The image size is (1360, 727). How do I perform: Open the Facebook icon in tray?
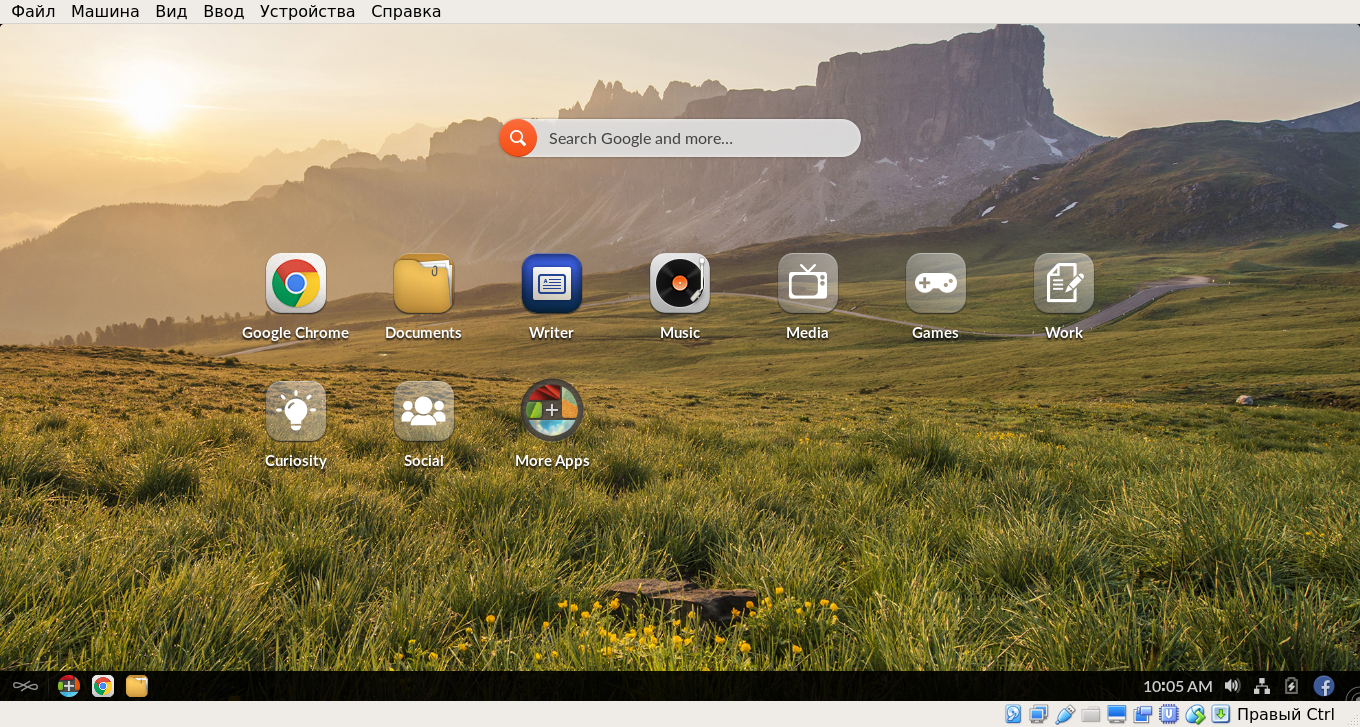1324,686
